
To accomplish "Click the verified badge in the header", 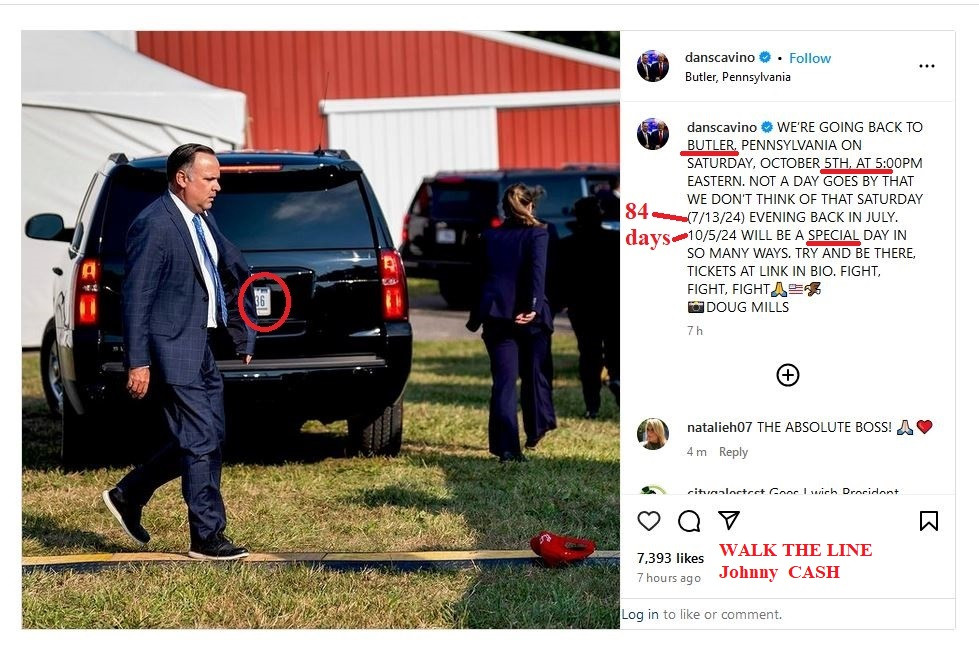I will [765, 58].
